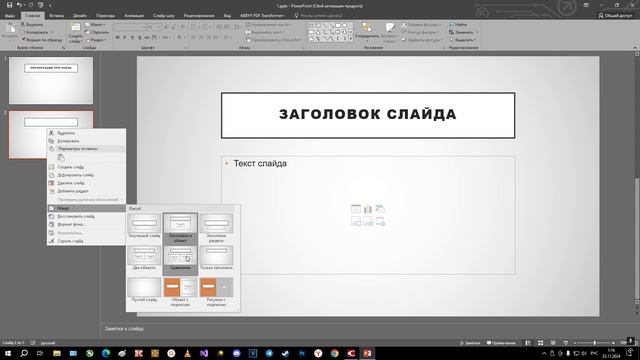Open the File tab
Viewport: 640px width, 360px height.
tap(10, 16)
